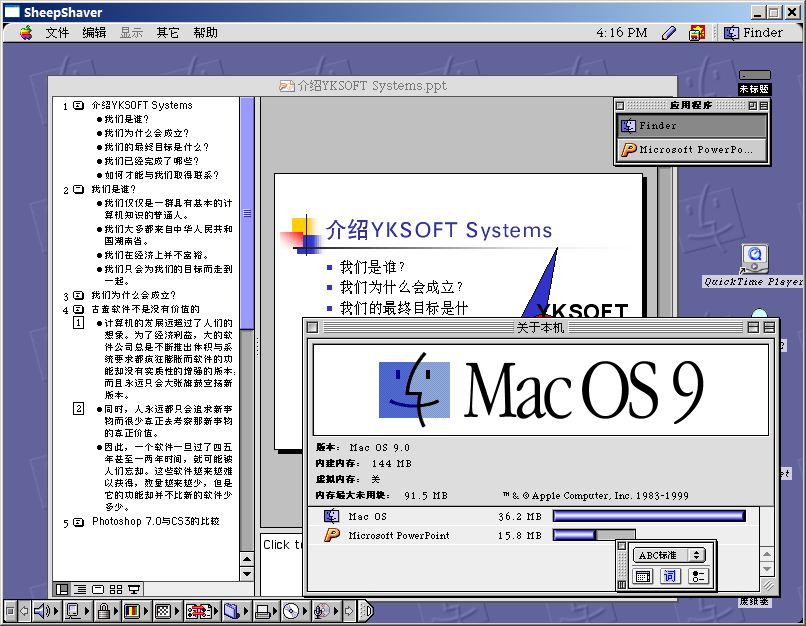
Task: Open the location switching control strip module
Action: click(202, 611)
